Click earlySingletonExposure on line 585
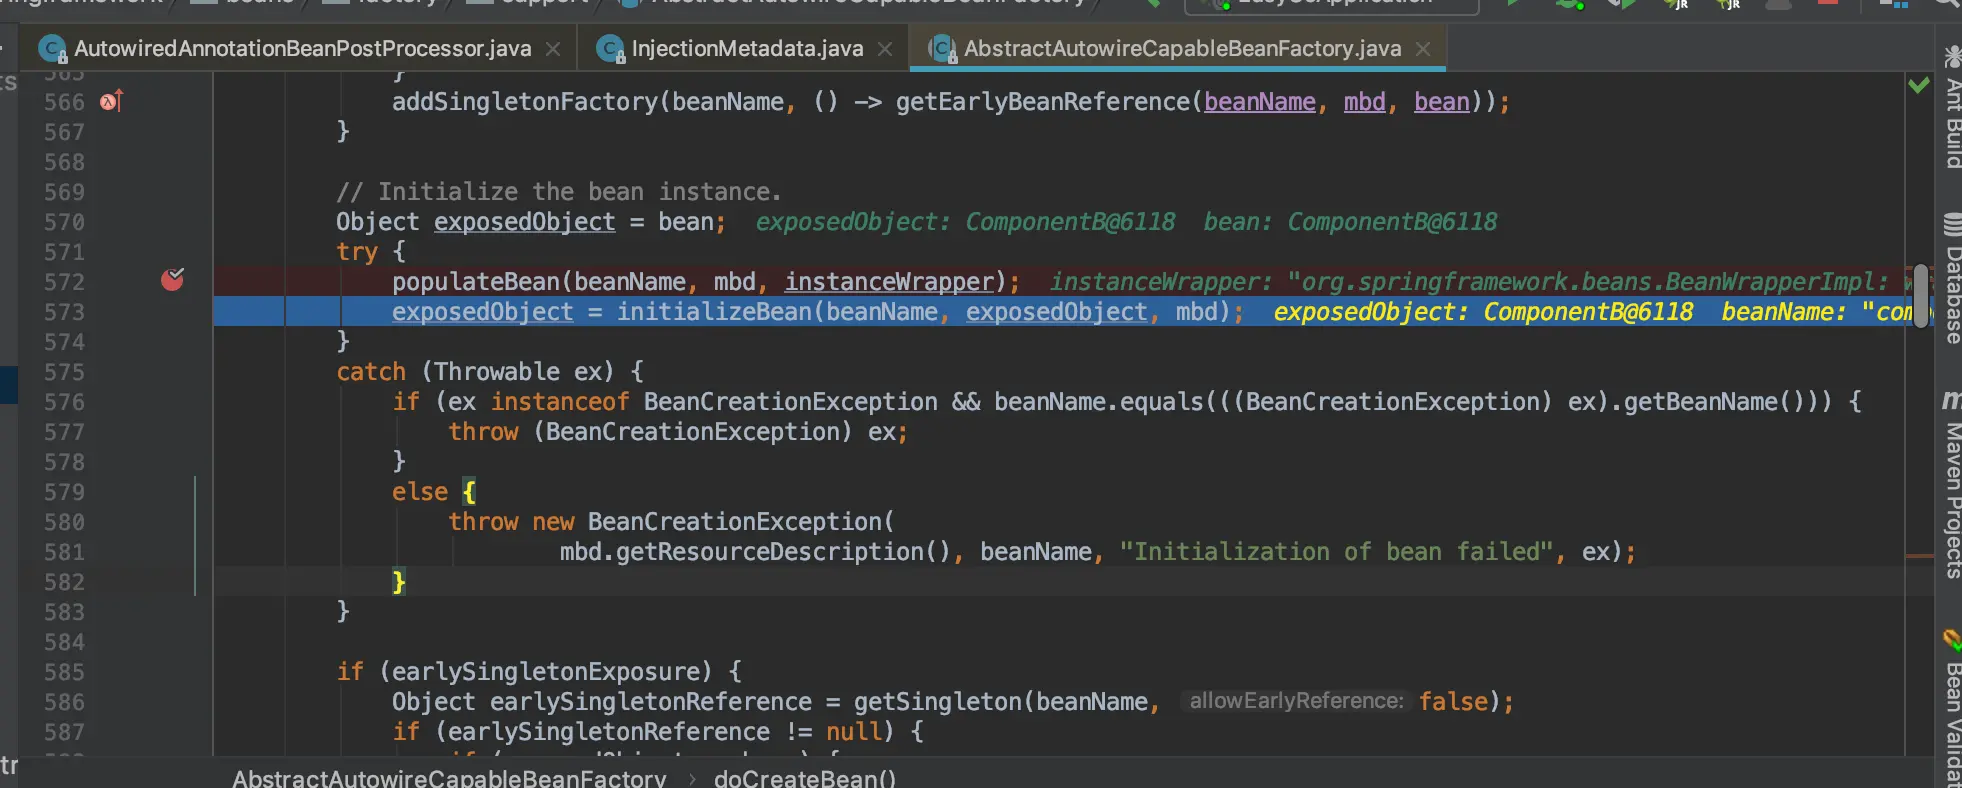 546,672
